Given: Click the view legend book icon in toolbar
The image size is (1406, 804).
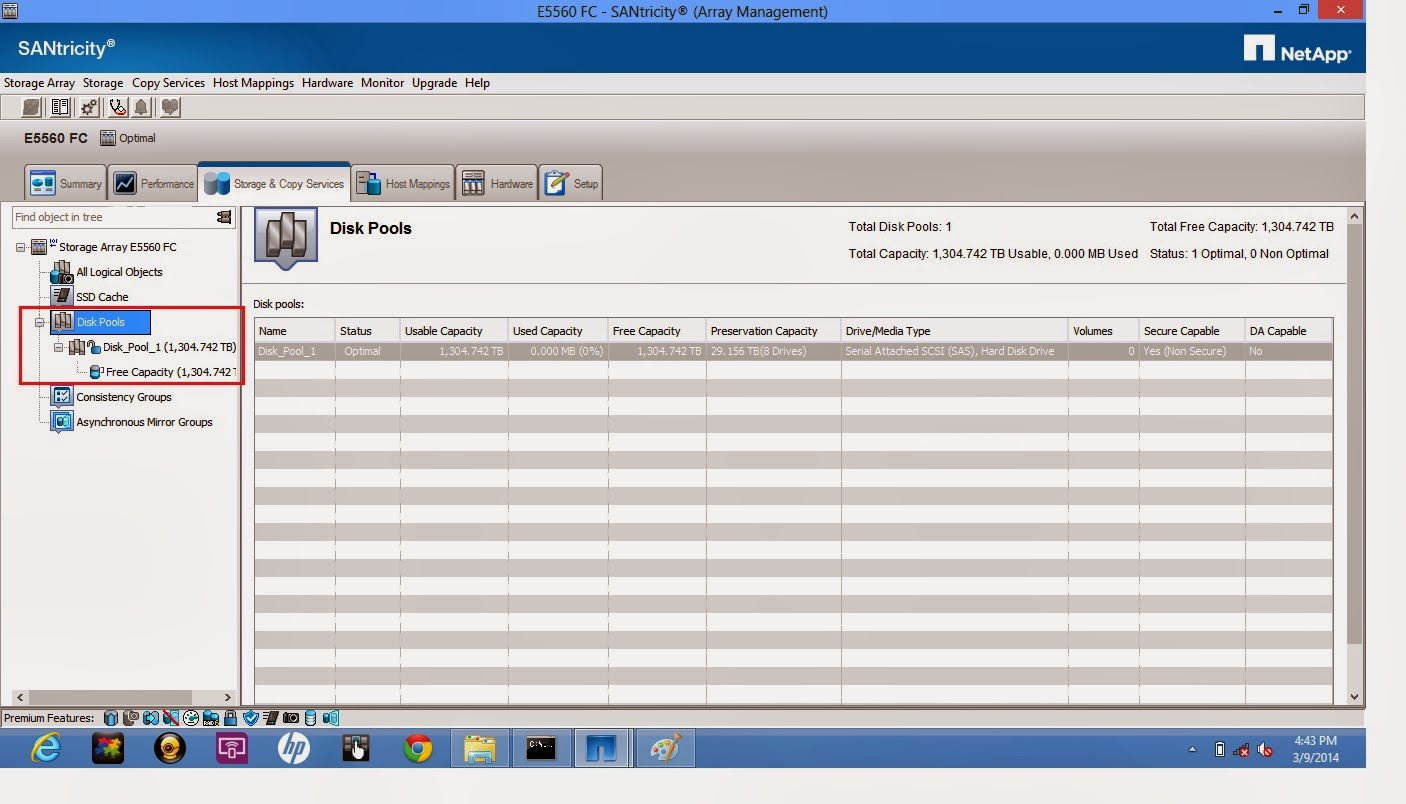Looking at the screenshot, I should click(60, 107).
